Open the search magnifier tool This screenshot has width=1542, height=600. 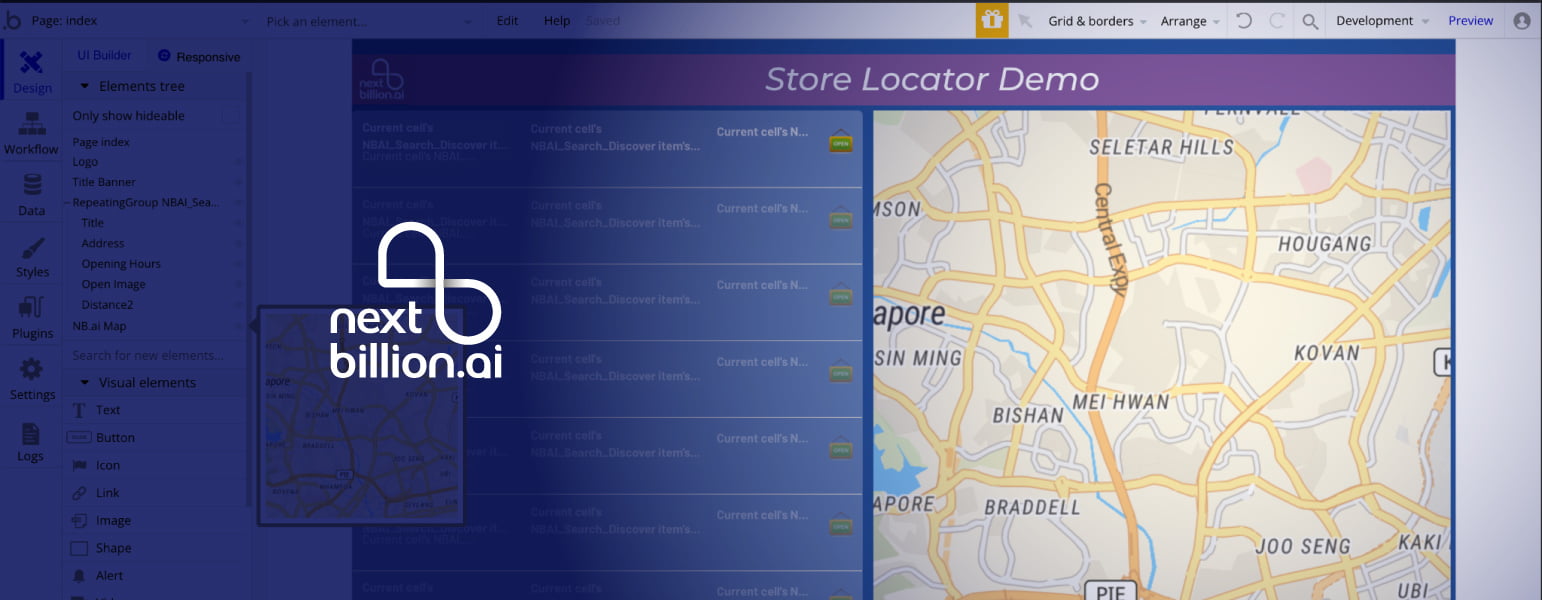(1310, 21)
